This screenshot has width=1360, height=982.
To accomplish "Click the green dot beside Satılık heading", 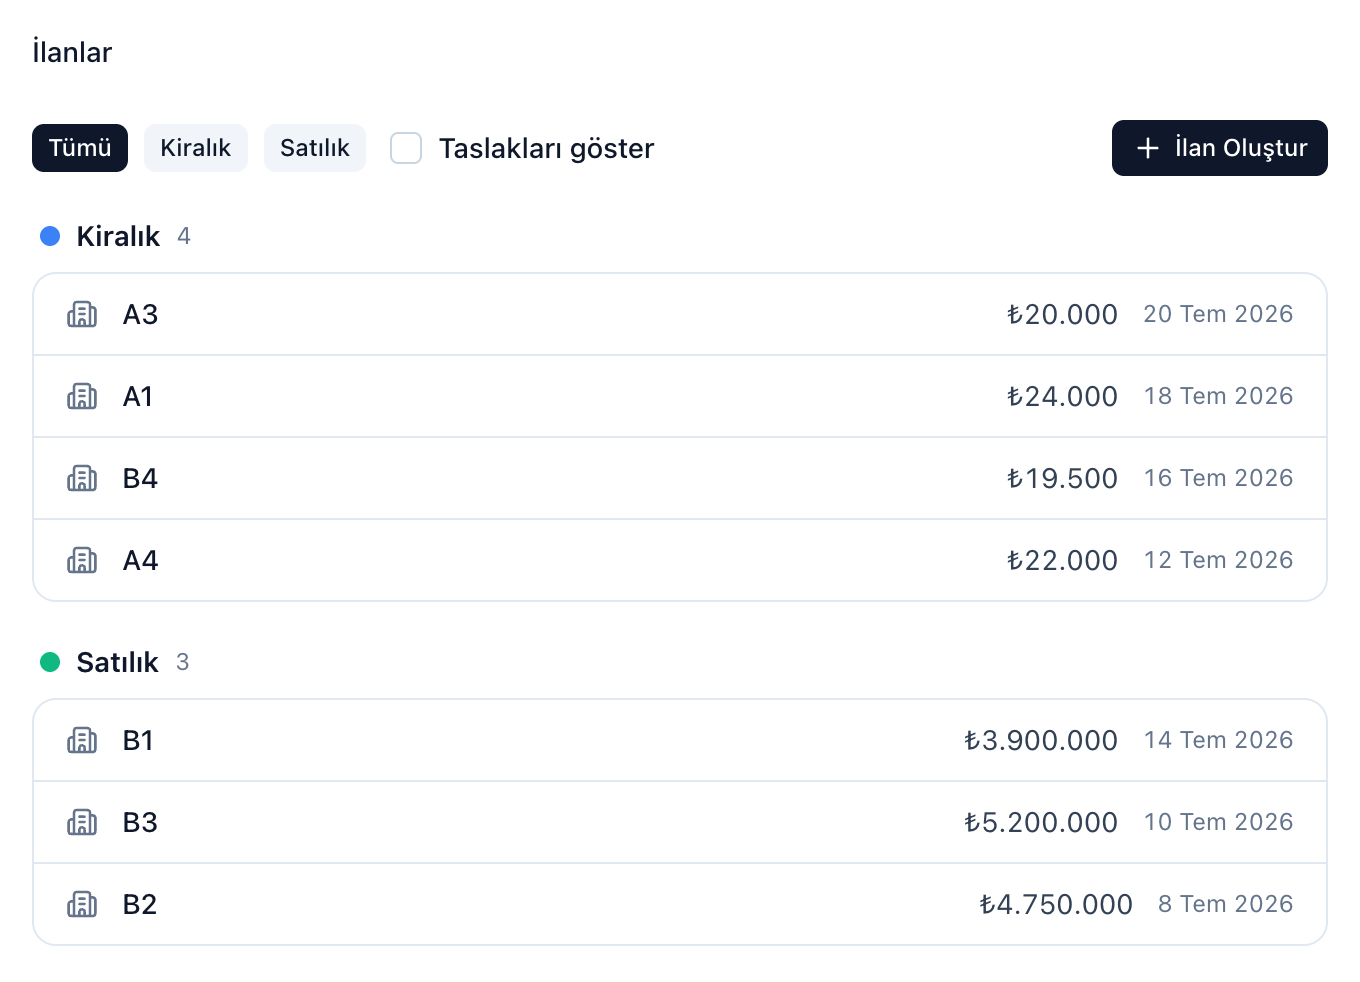I will point(50,662).
